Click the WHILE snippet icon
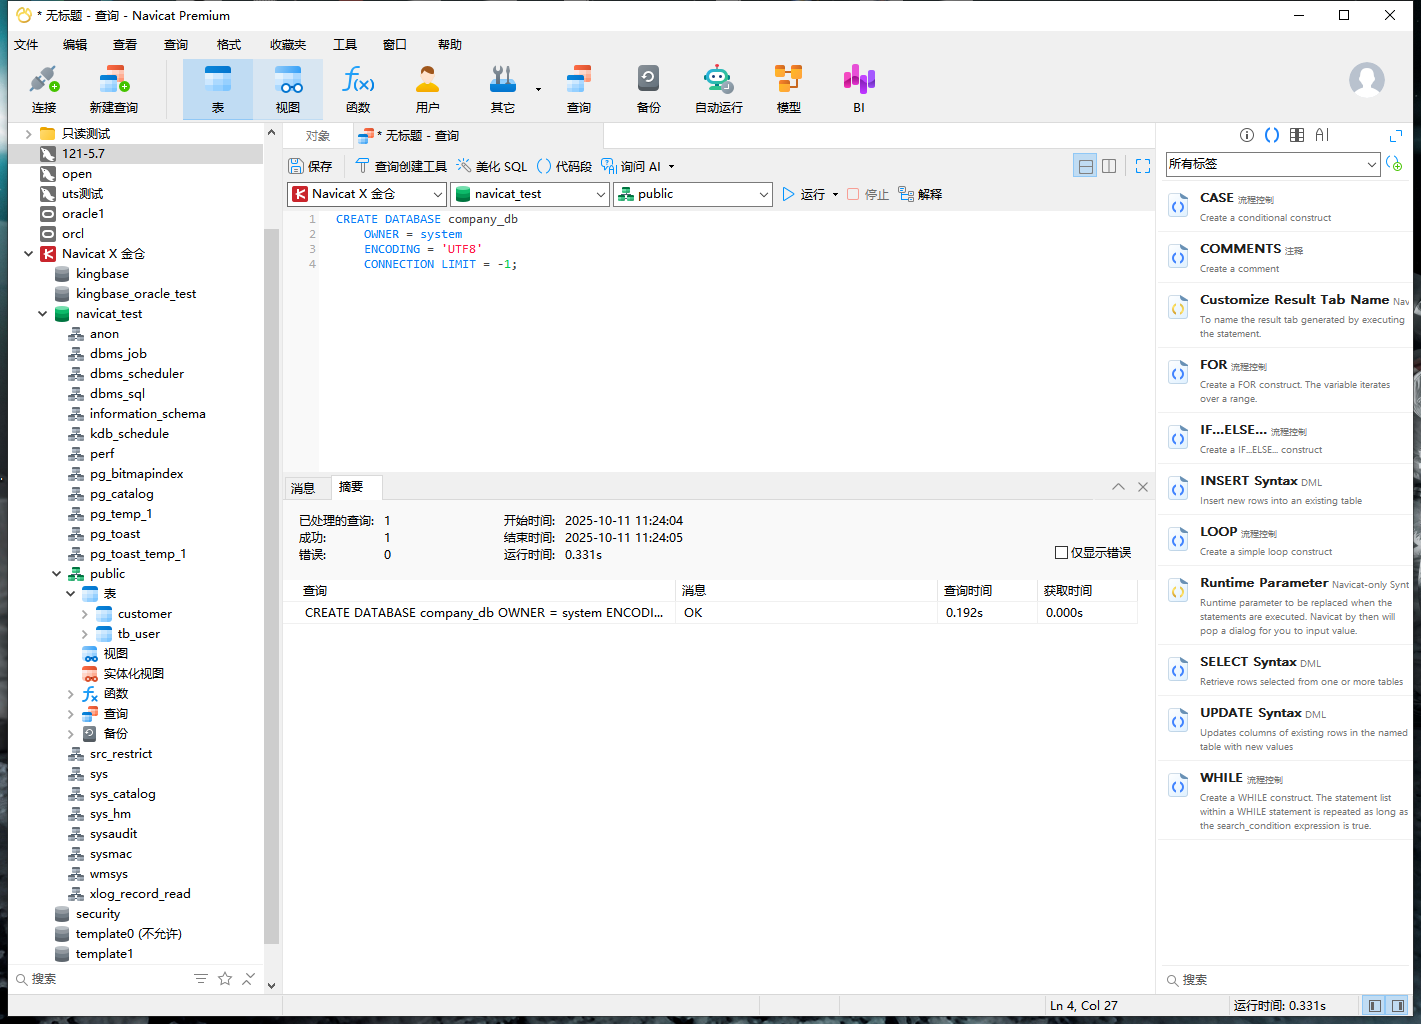 coord(1178,786)
